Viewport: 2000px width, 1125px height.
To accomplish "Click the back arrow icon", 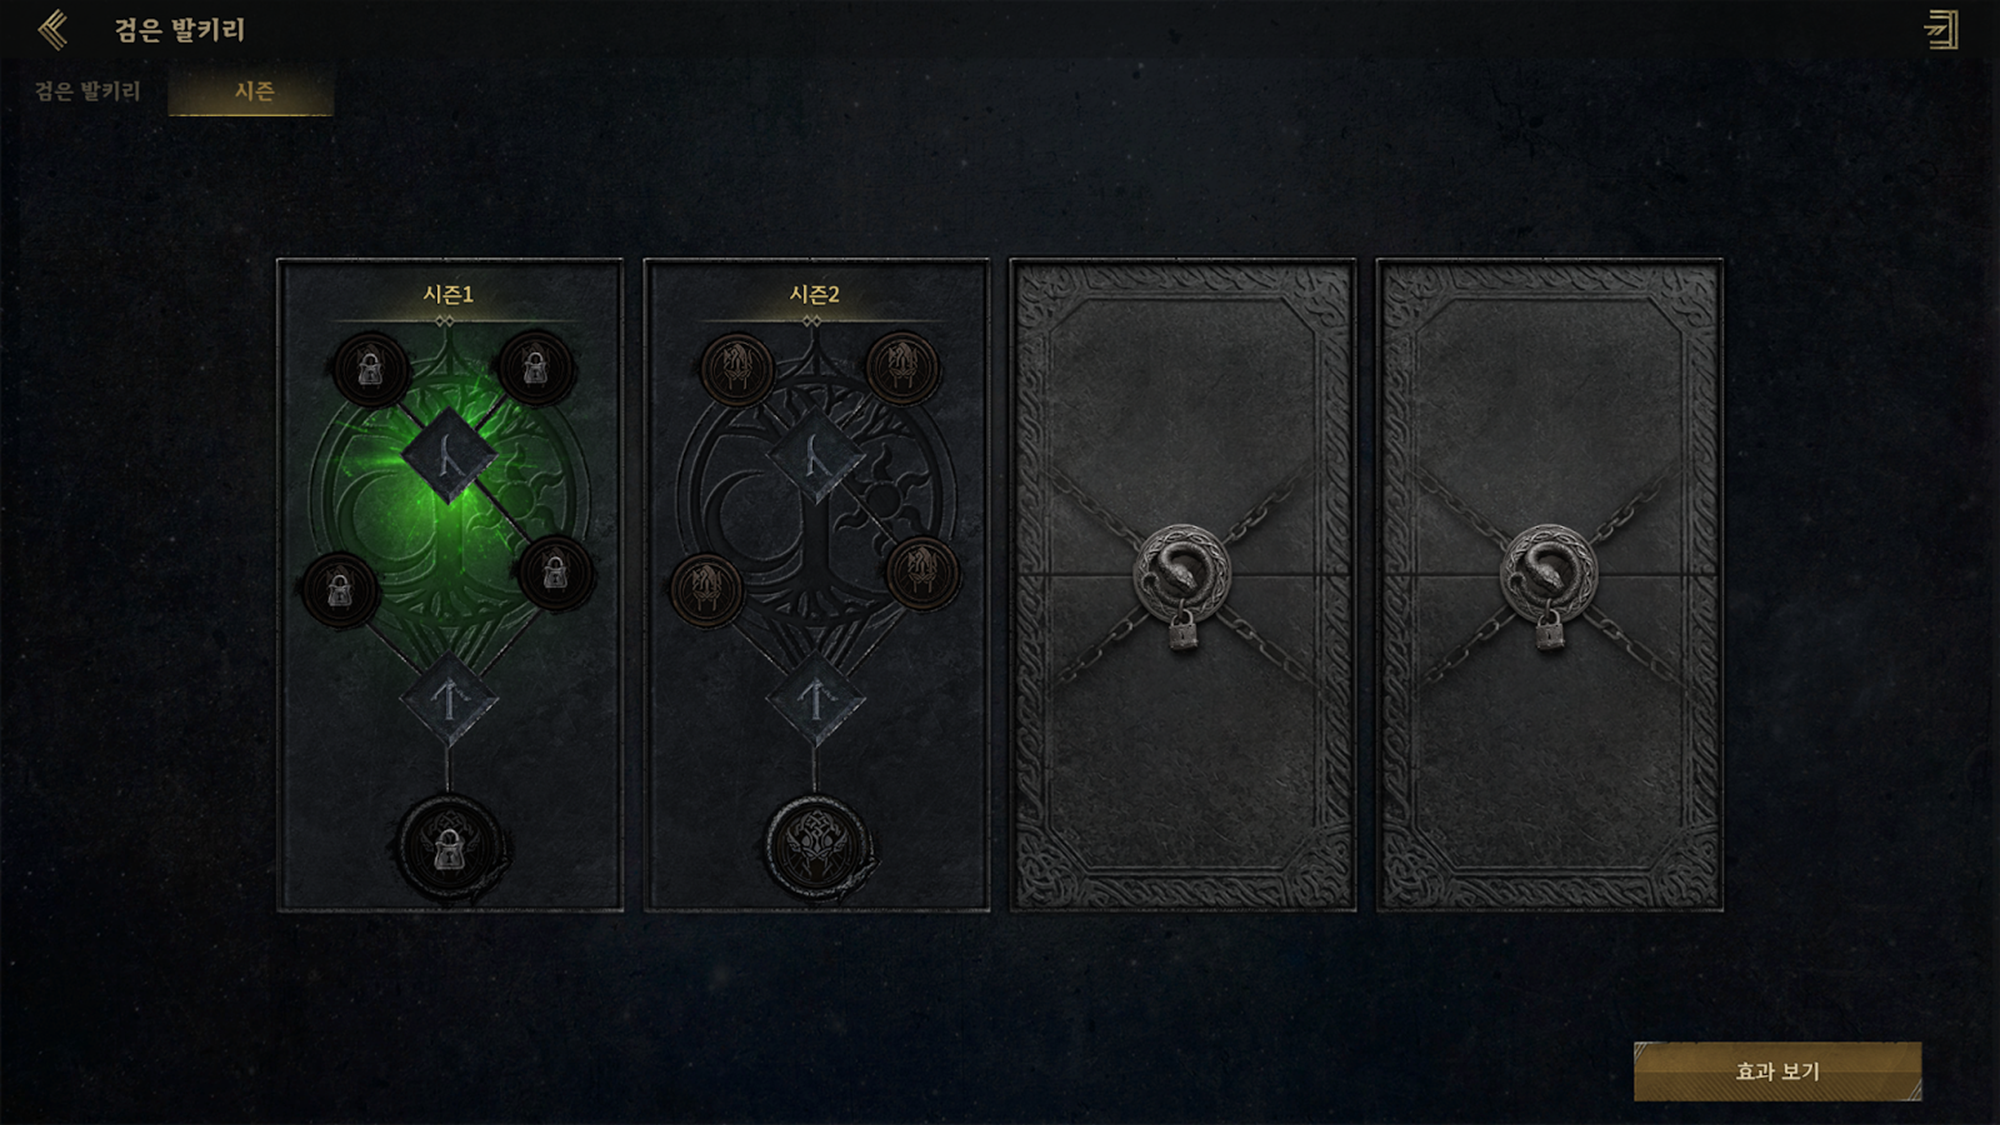I will 53,30.
